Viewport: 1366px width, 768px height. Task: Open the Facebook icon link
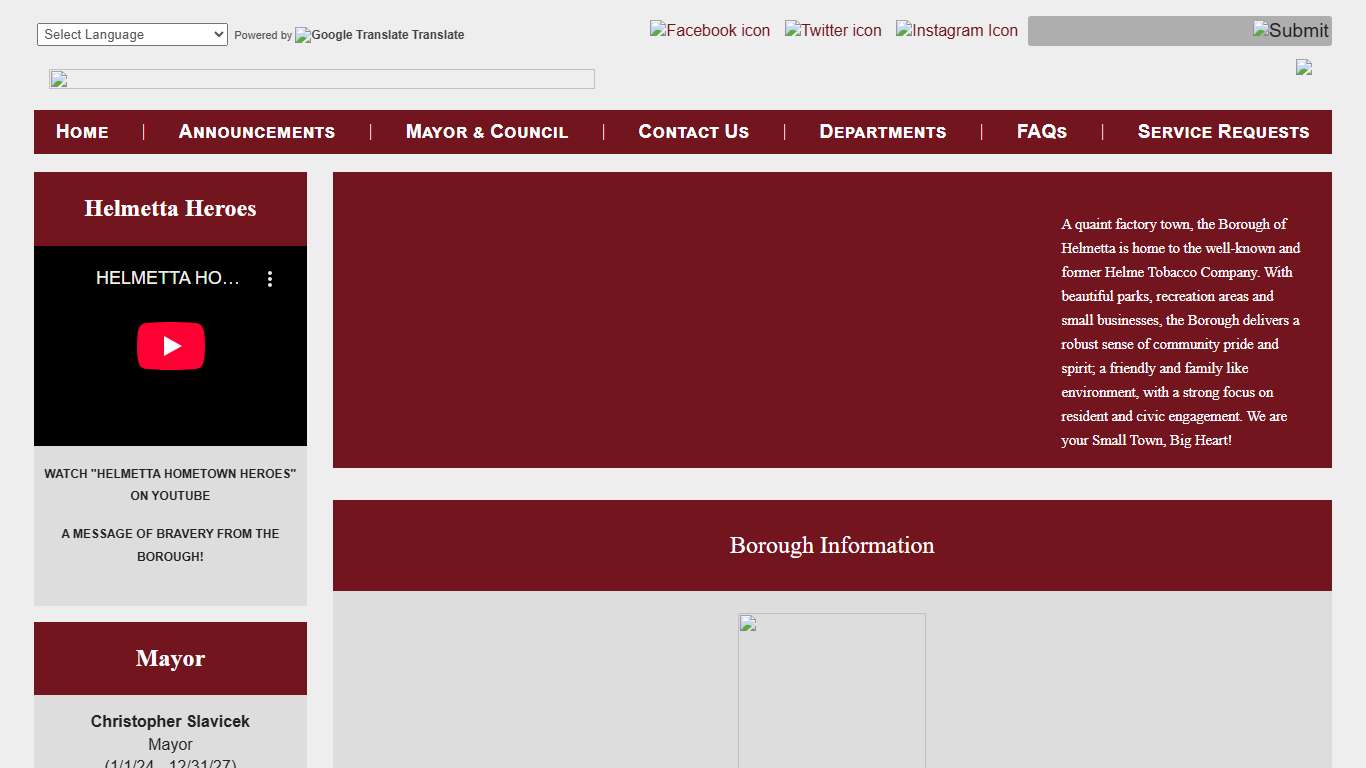pos(710,31)
